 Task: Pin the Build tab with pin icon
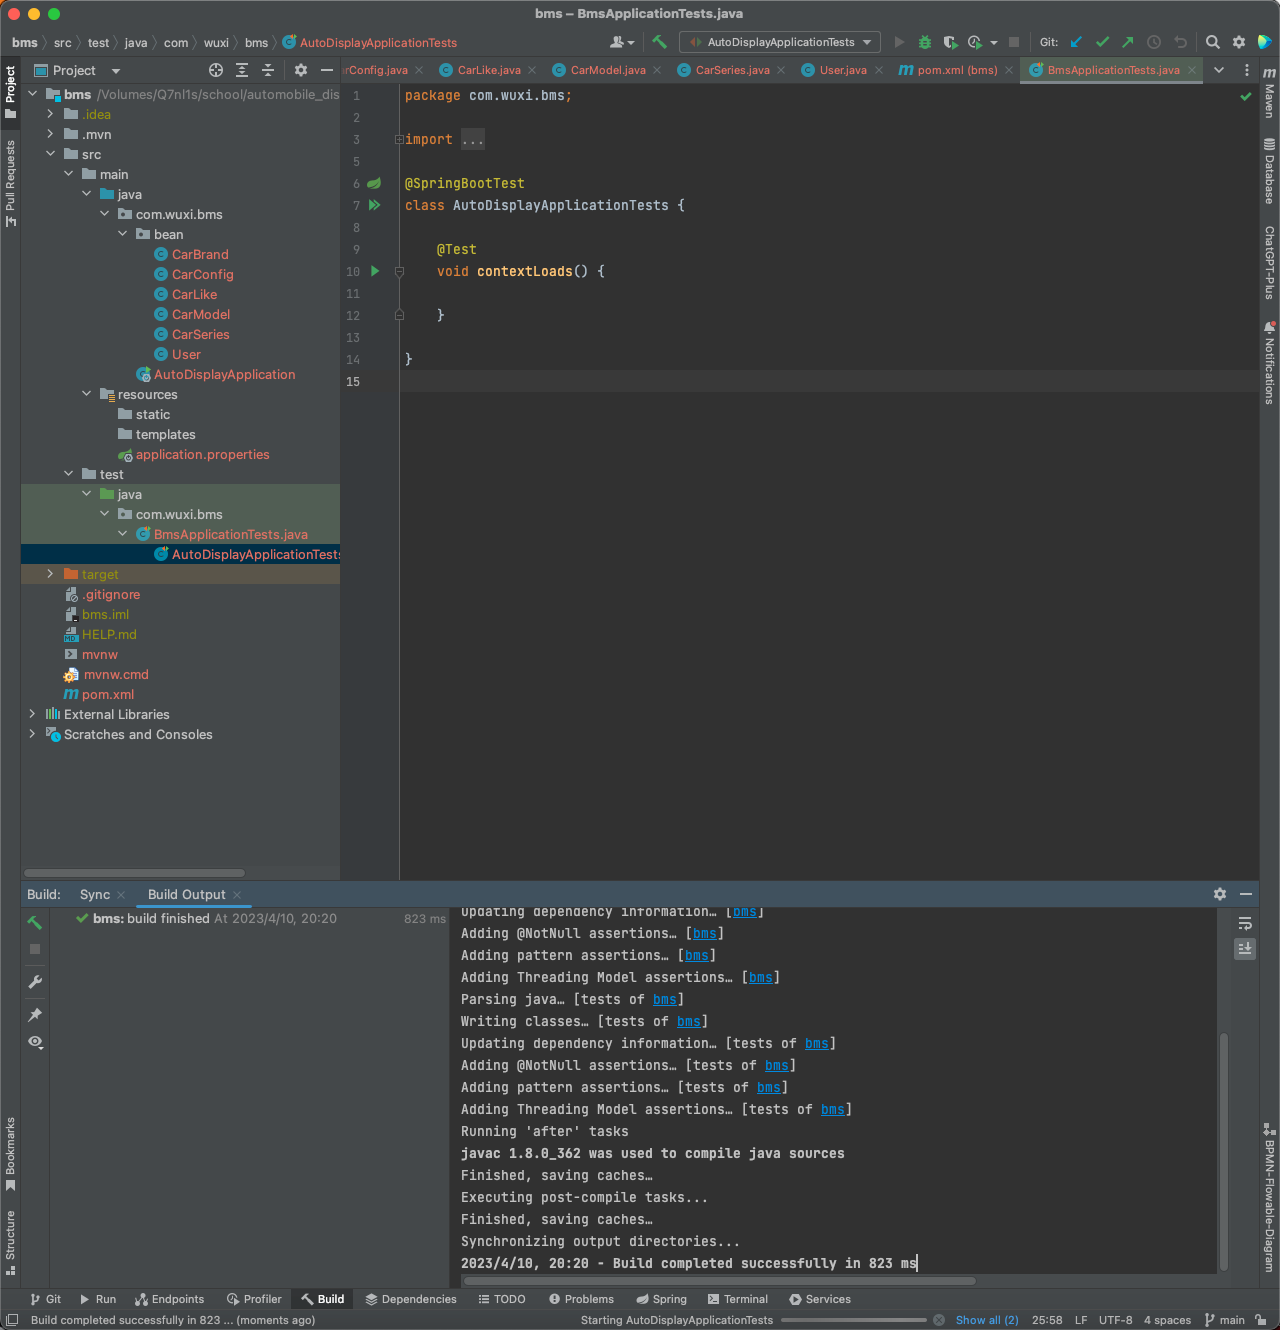point(35,1015)
